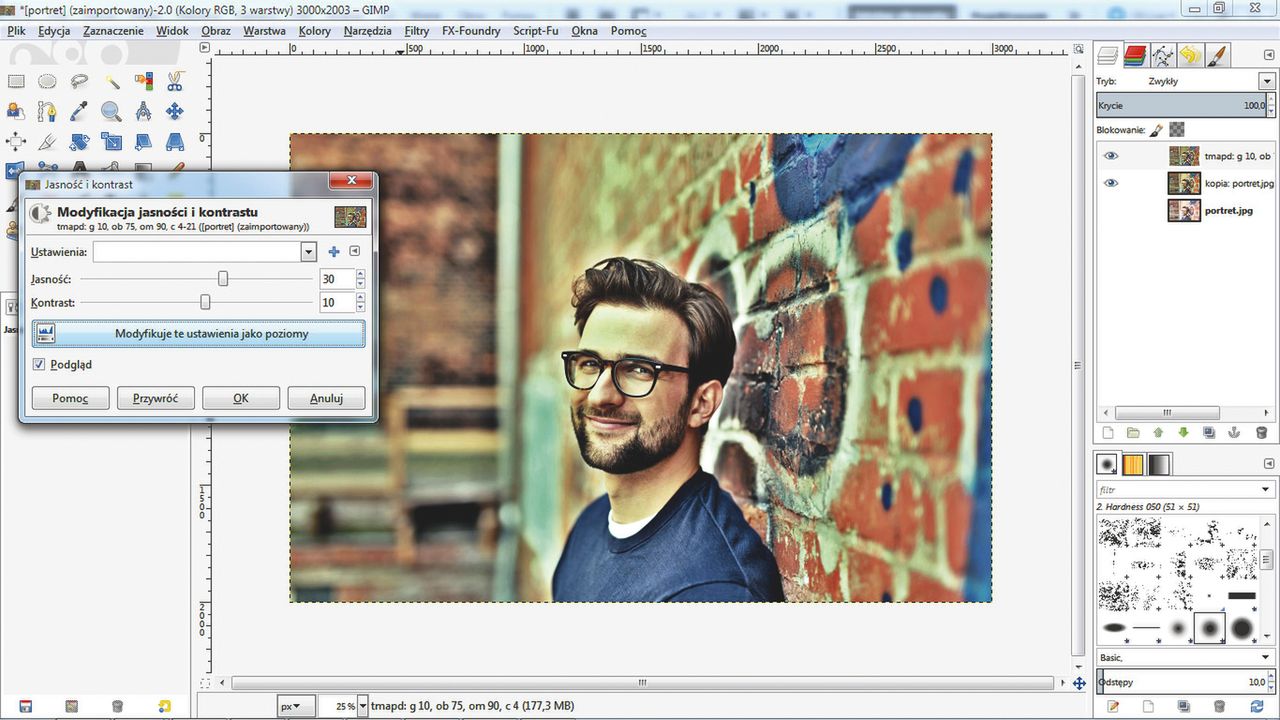
Task: Save settings with plus icon in dialog
Action: pos(334,252)
